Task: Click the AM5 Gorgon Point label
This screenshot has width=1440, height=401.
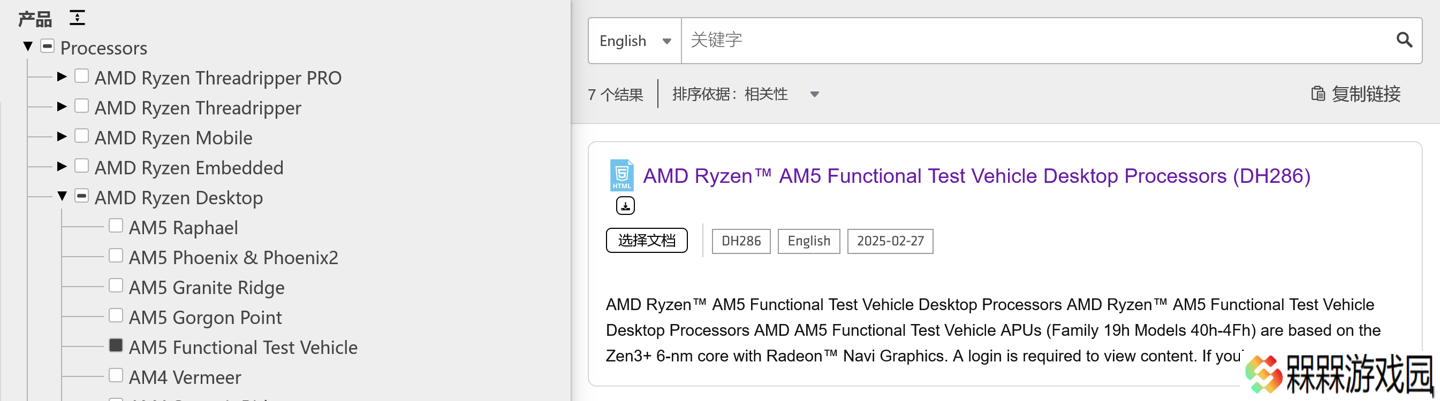Action: tap(205, 318)
